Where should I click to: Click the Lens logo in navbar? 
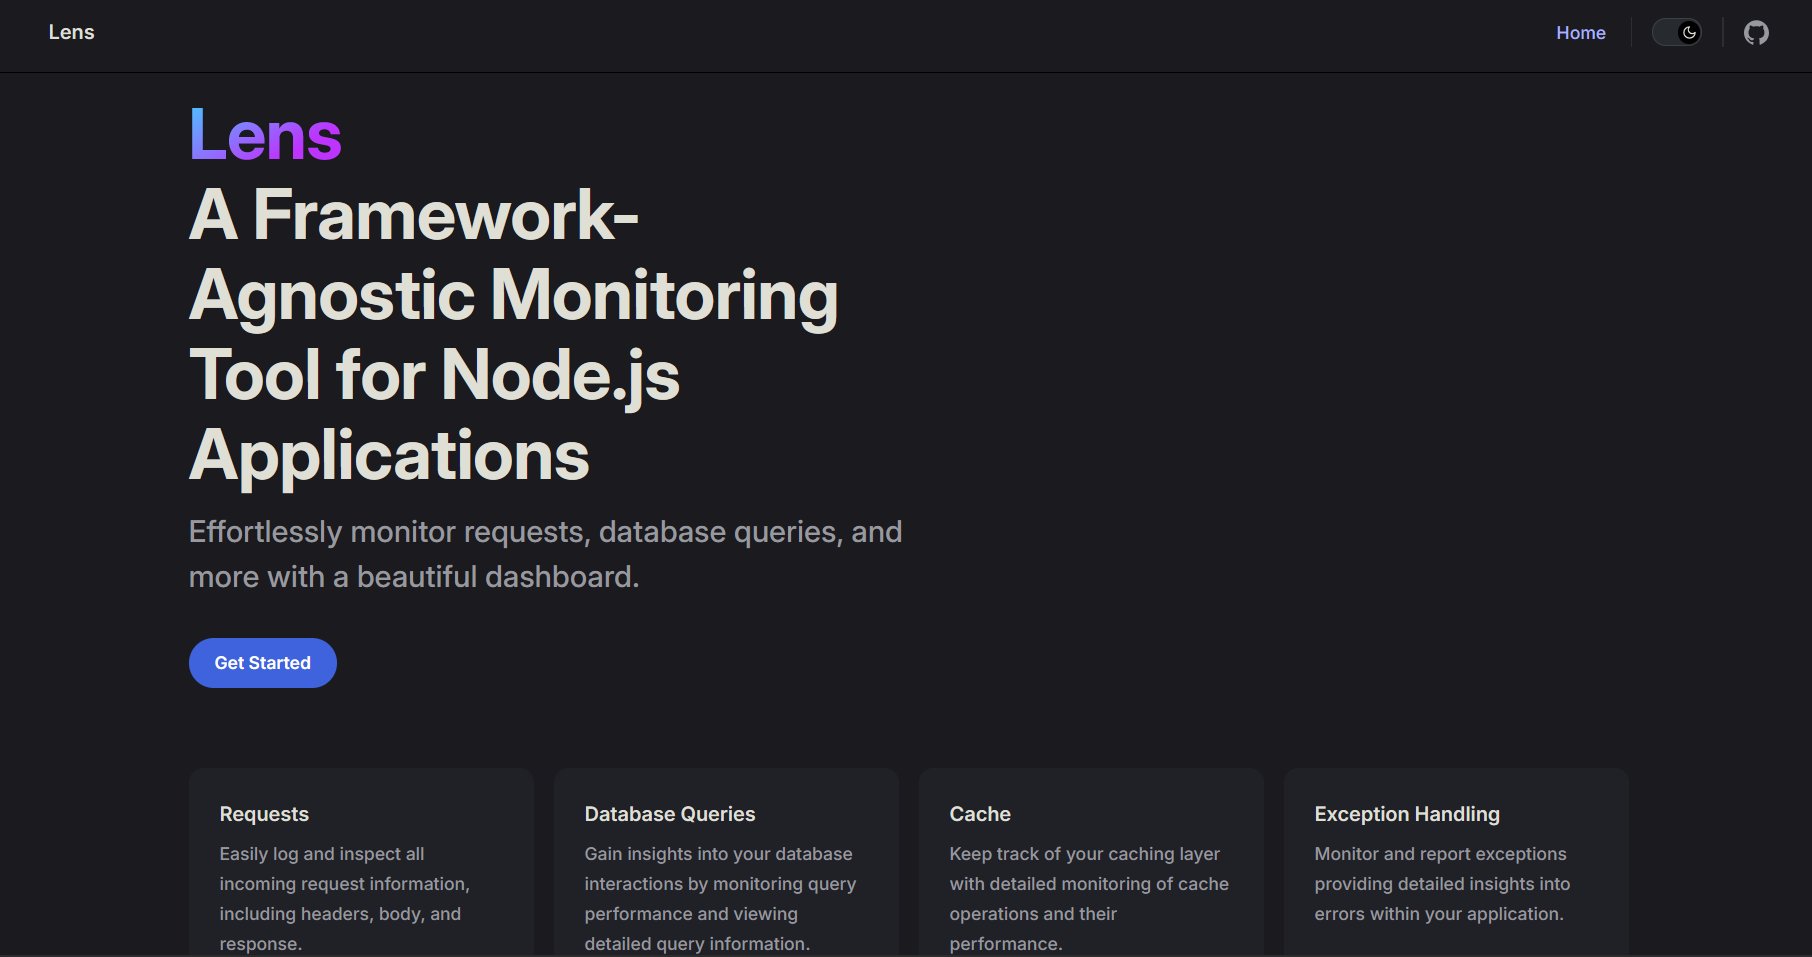pos(71,32)
